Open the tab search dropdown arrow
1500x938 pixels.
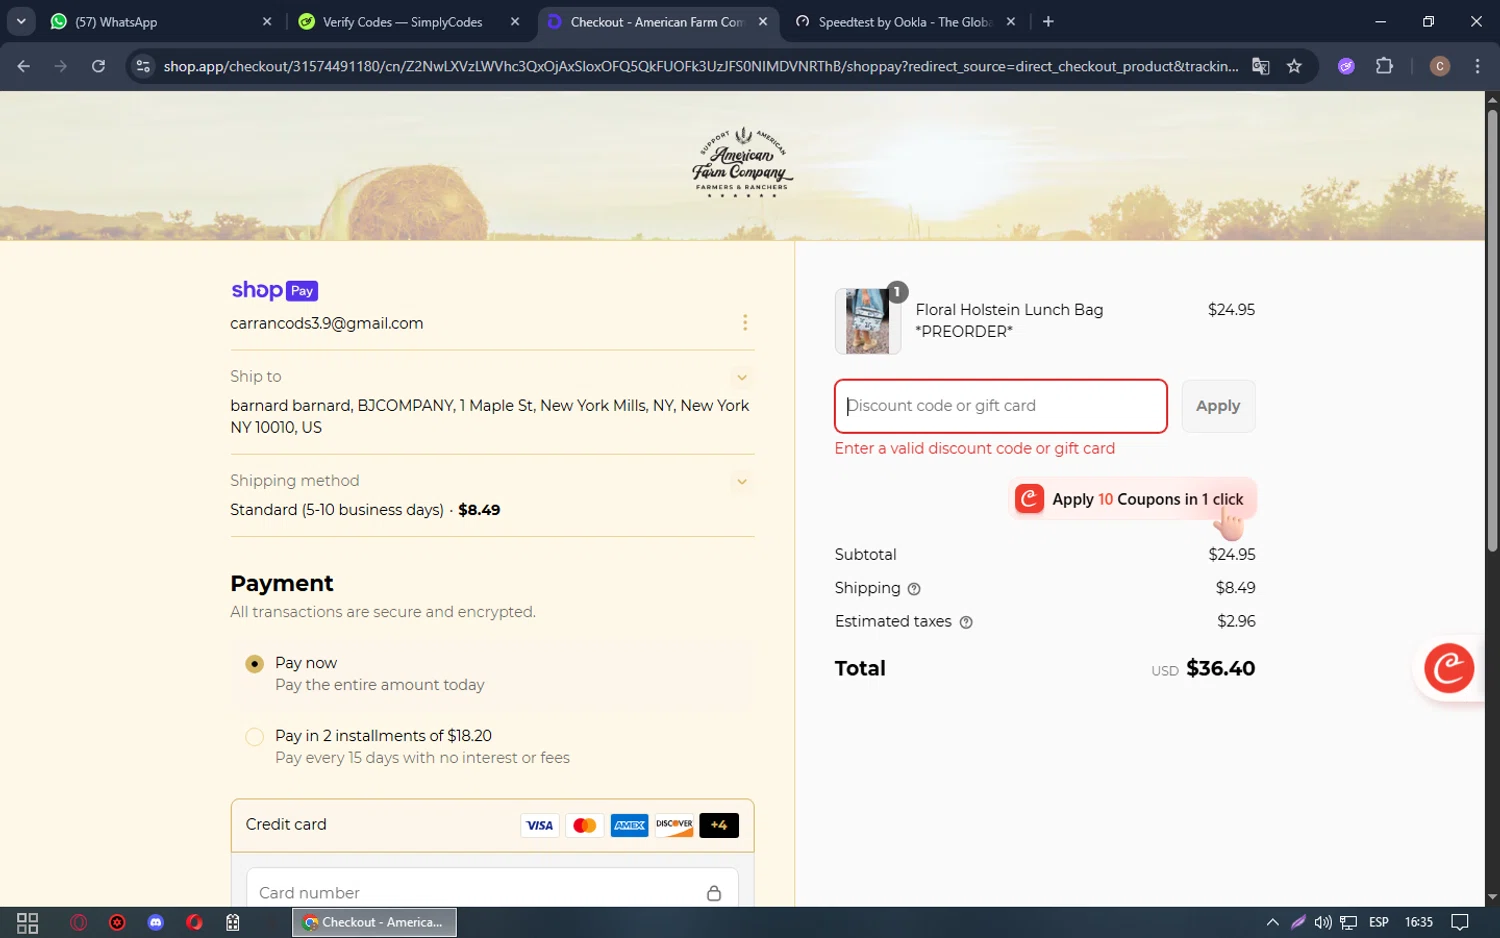21,21
